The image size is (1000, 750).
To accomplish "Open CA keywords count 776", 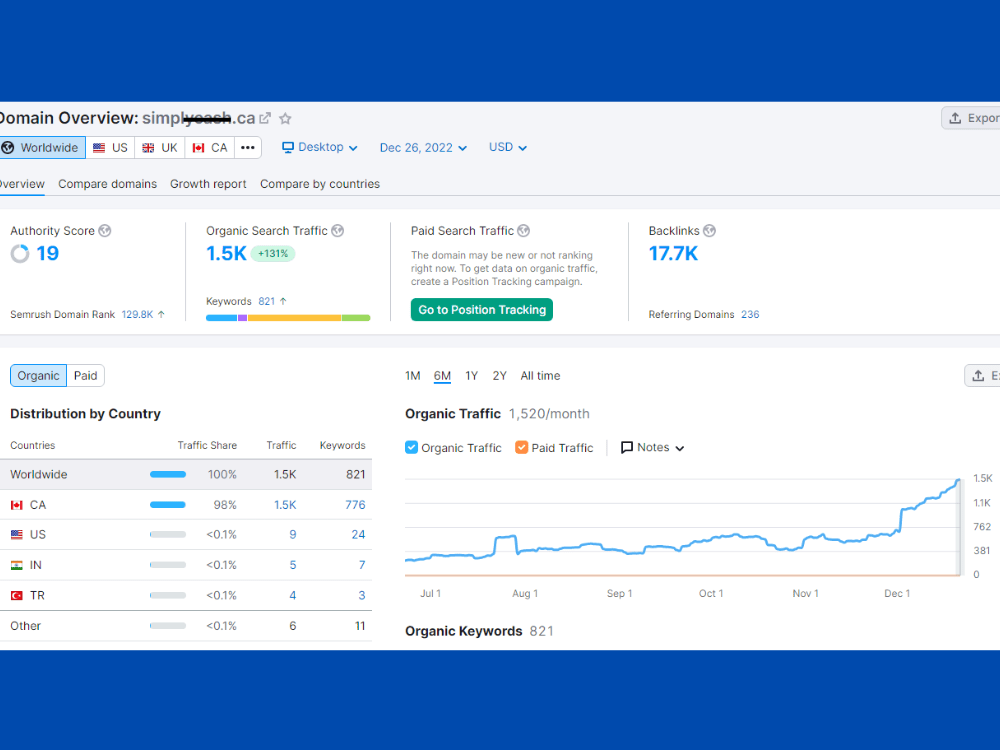I will point(355,505).
